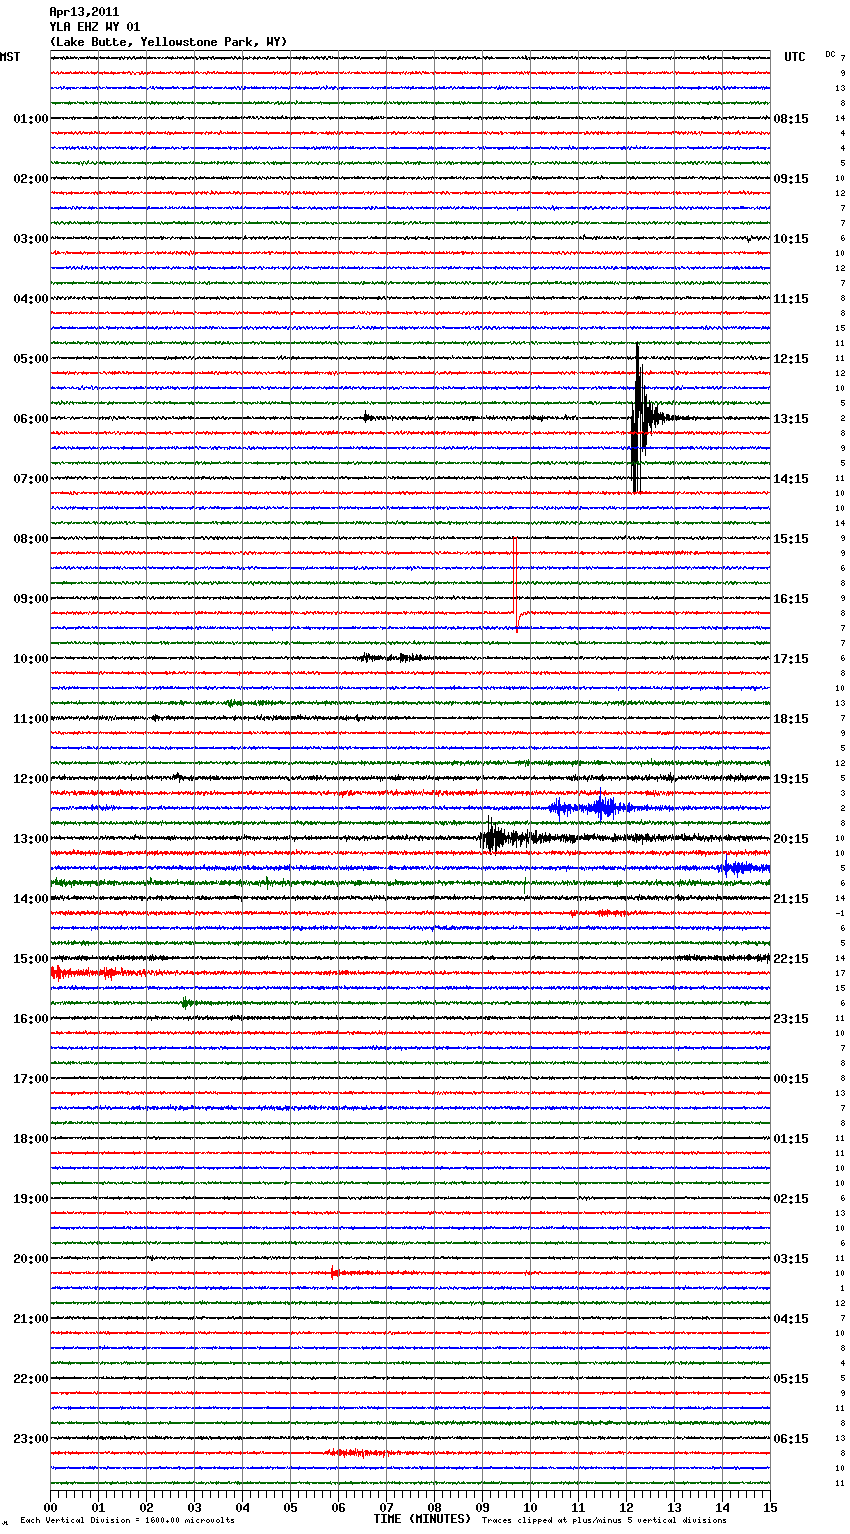Viewport: 850px width, 1534px height.
Task: Click the traces clipped footnote
Action: coord(604,1521)
